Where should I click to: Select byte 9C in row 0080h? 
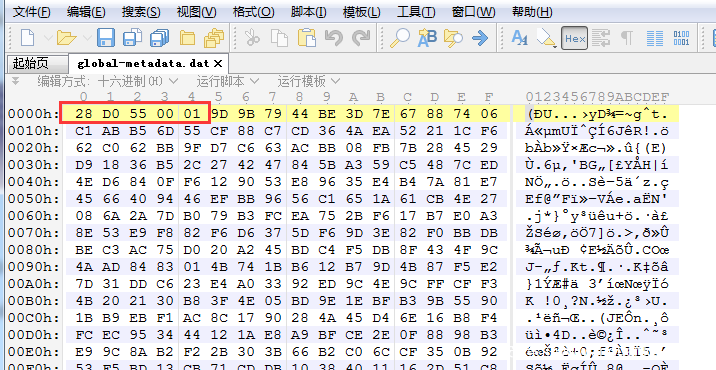click(489, 249)
